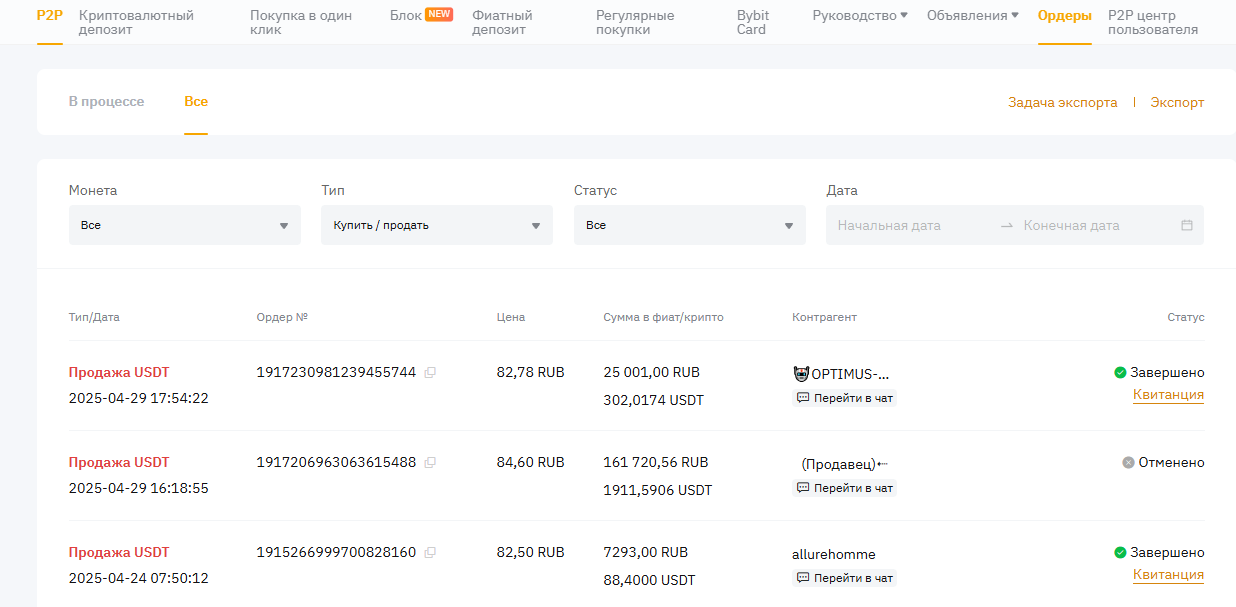Expand the Объявления menu
1236x607 pixels.
[972, 16]
